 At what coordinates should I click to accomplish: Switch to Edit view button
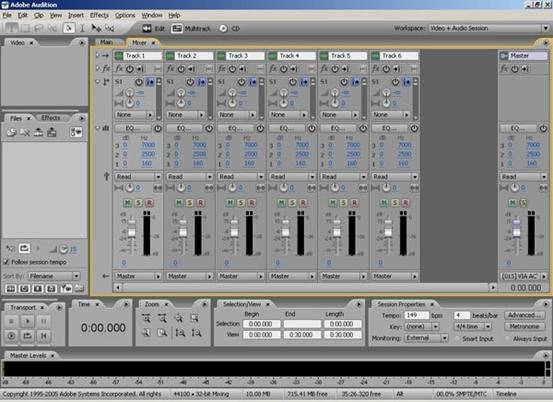pos(153,29)
